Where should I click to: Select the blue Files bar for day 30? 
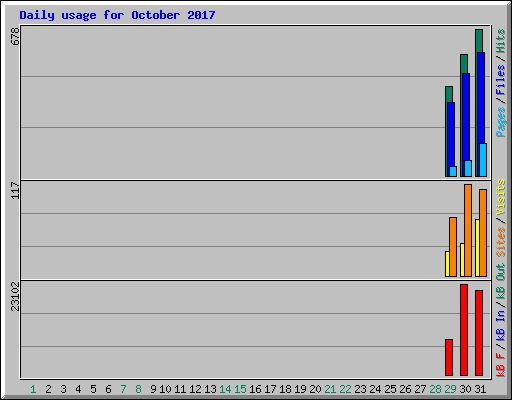pyautogui.click(x=466, y=117)
